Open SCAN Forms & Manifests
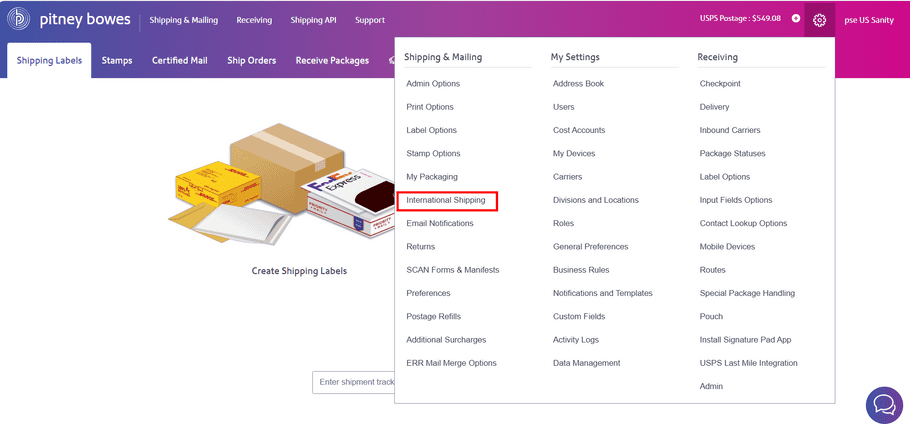 (453, 270)
